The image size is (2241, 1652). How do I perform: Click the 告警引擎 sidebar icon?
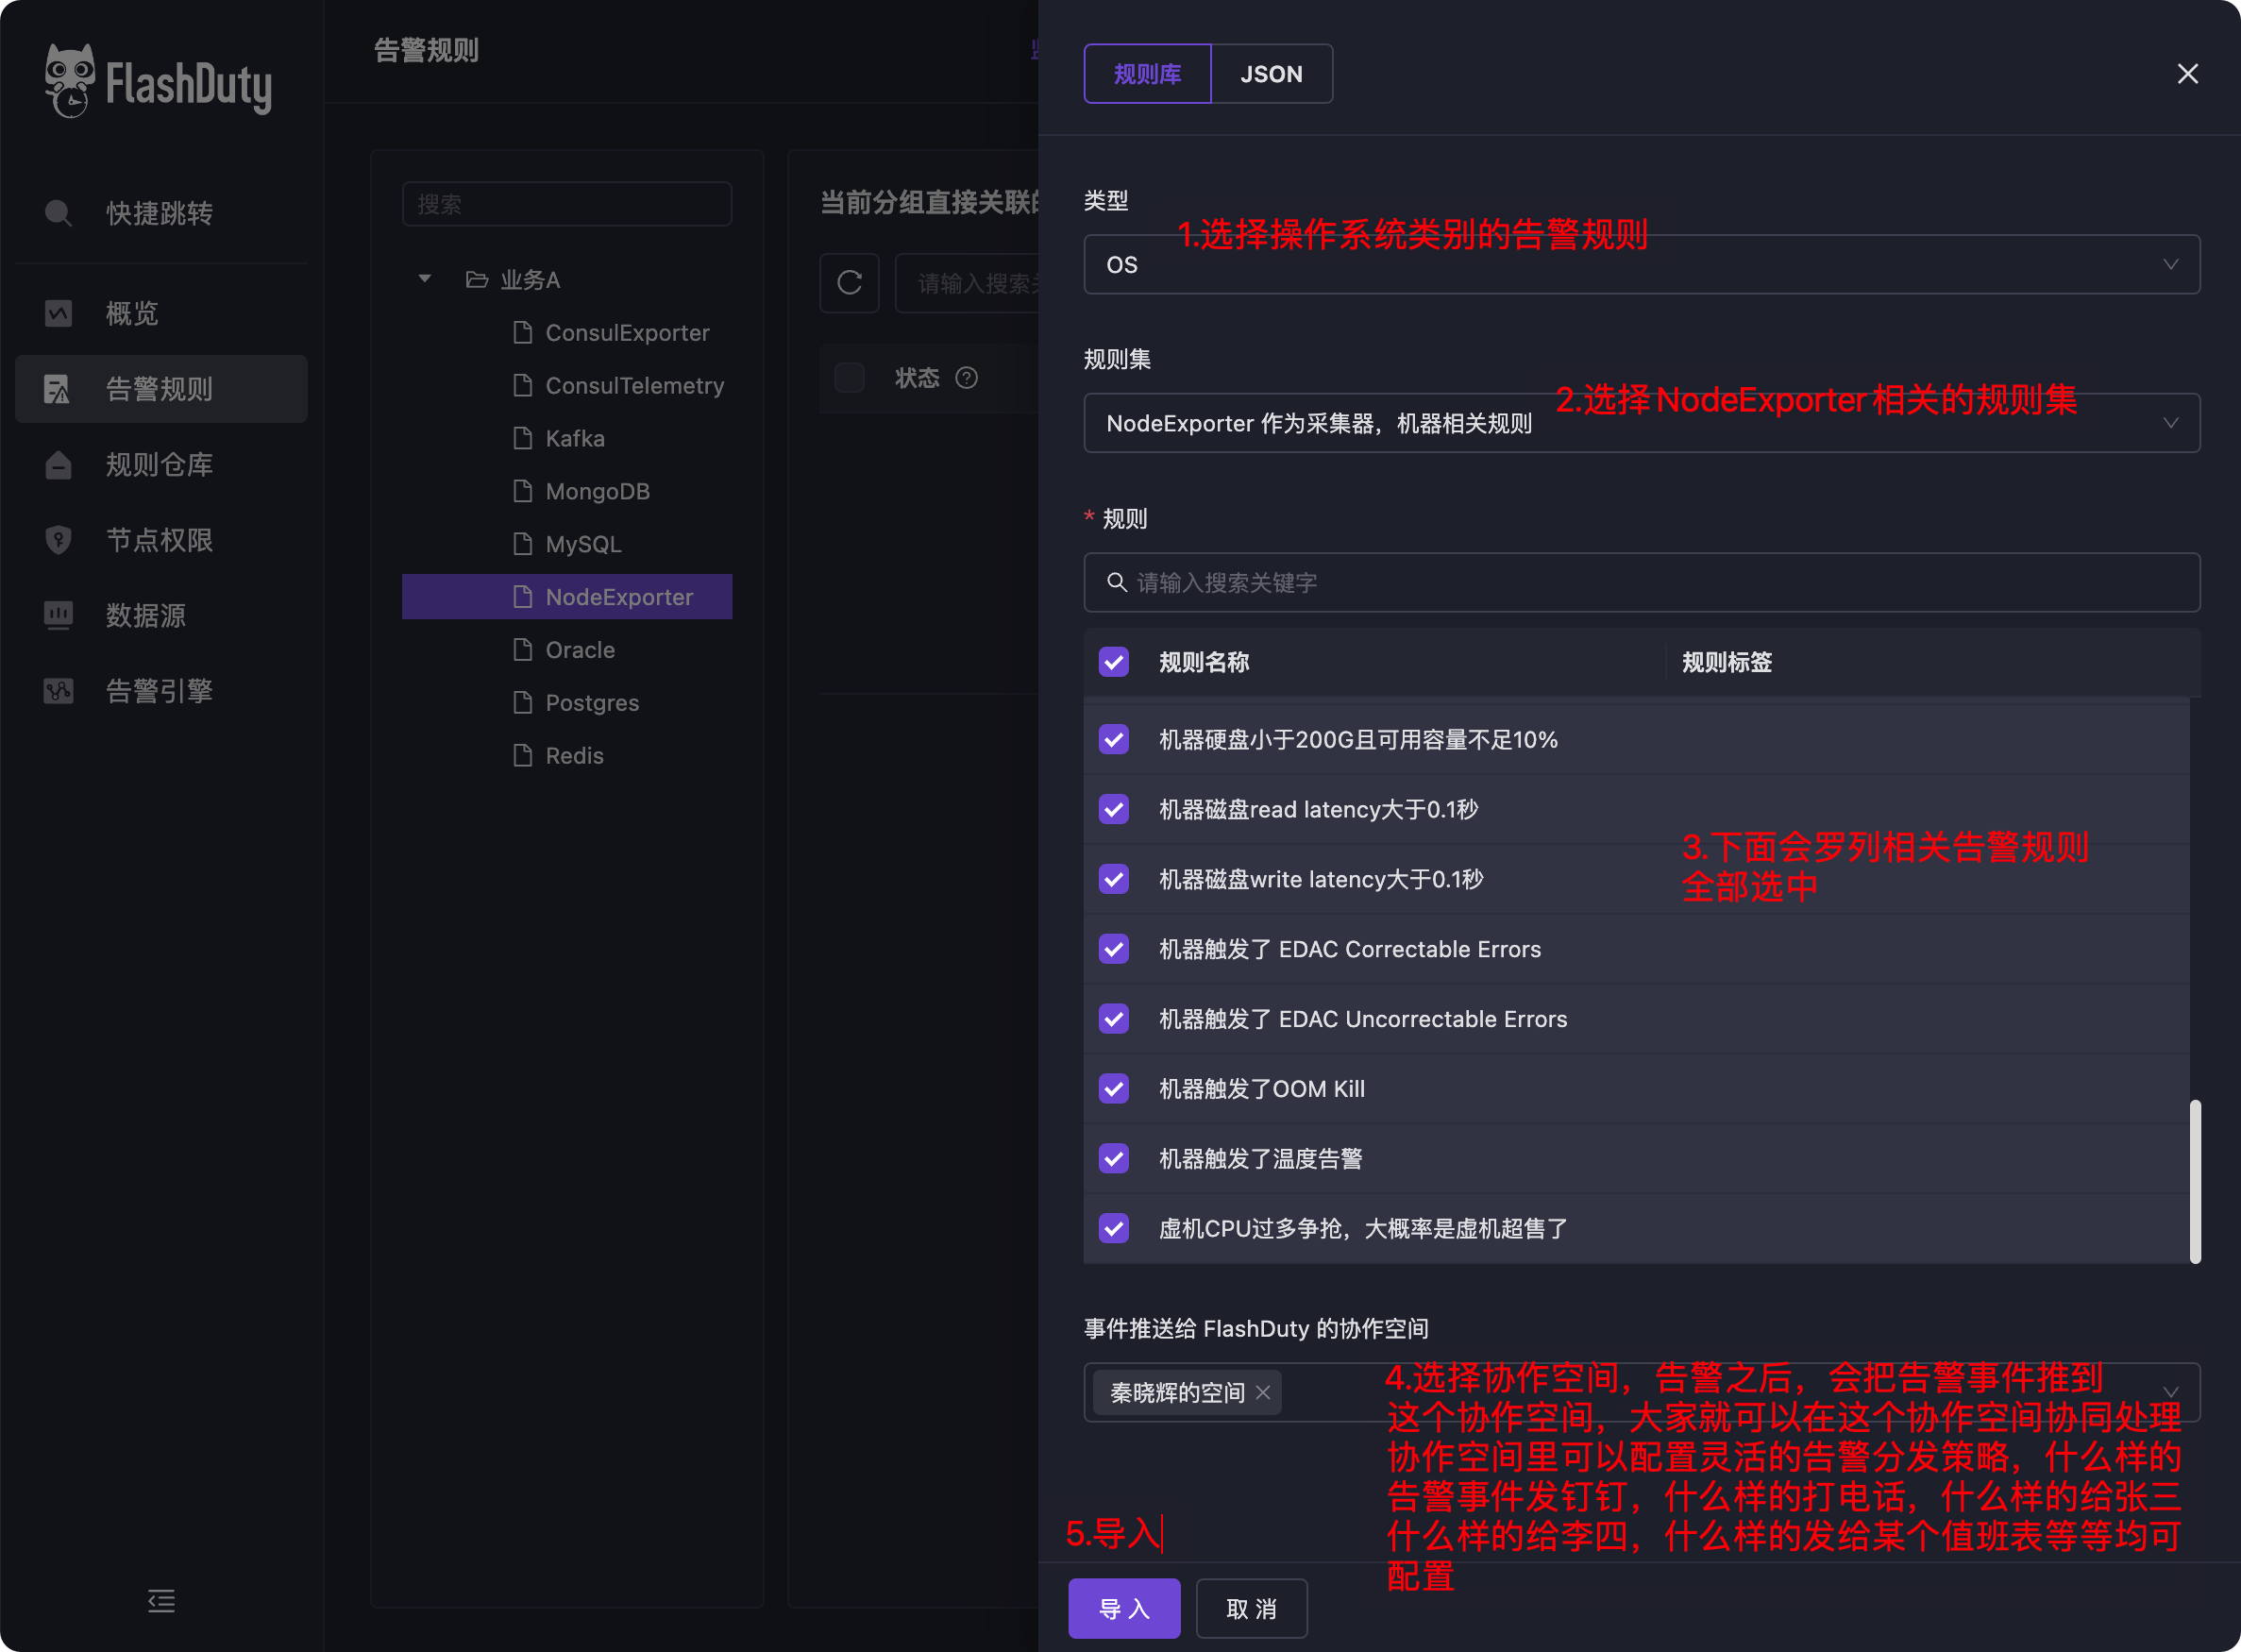58,691
